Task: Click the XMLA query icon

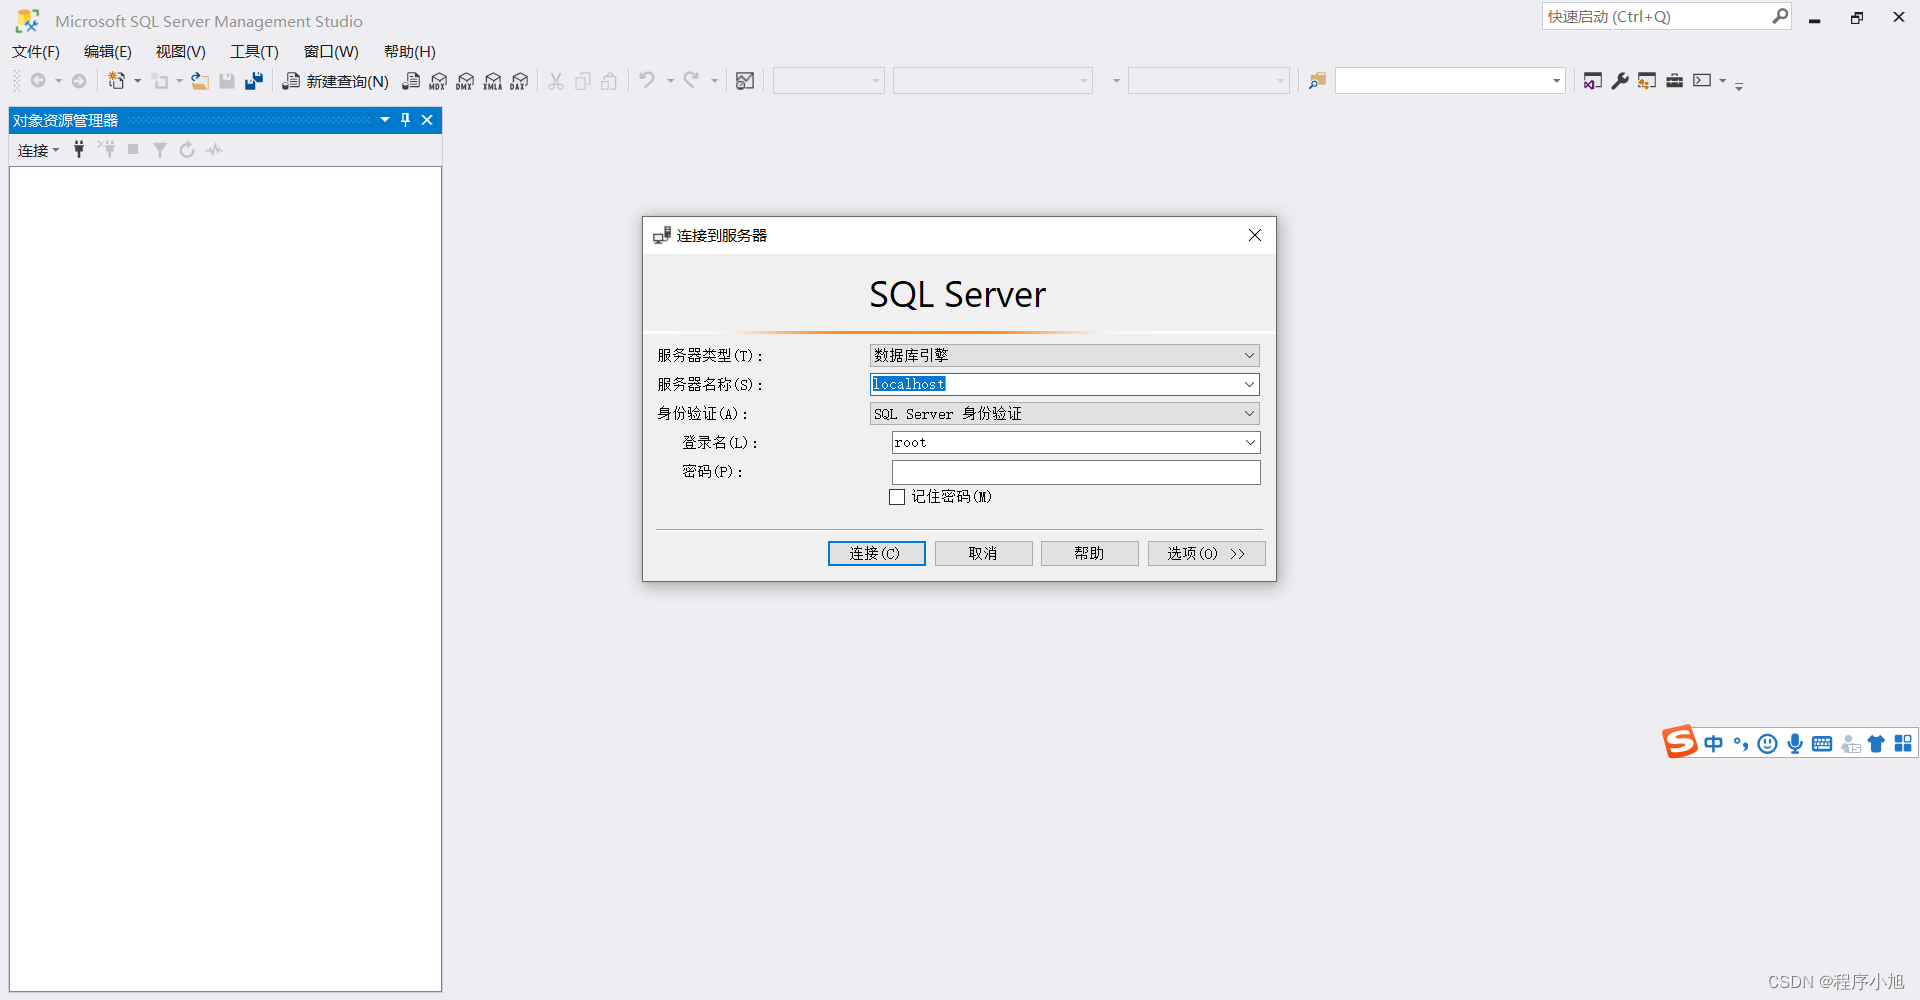Action: tap(492, 81)
